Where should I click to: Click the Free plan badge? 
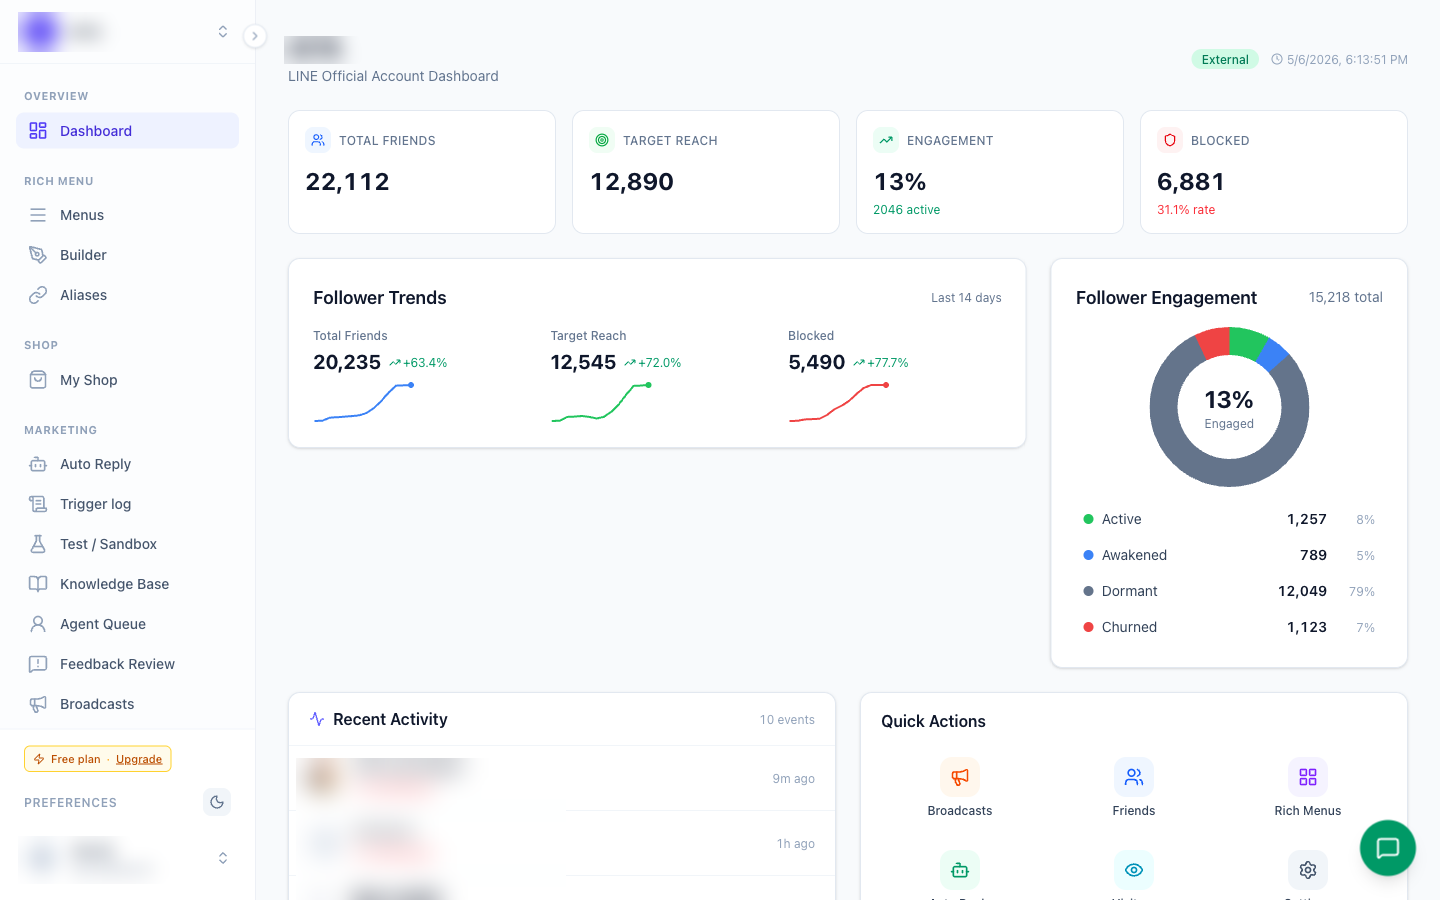point(98,759)
